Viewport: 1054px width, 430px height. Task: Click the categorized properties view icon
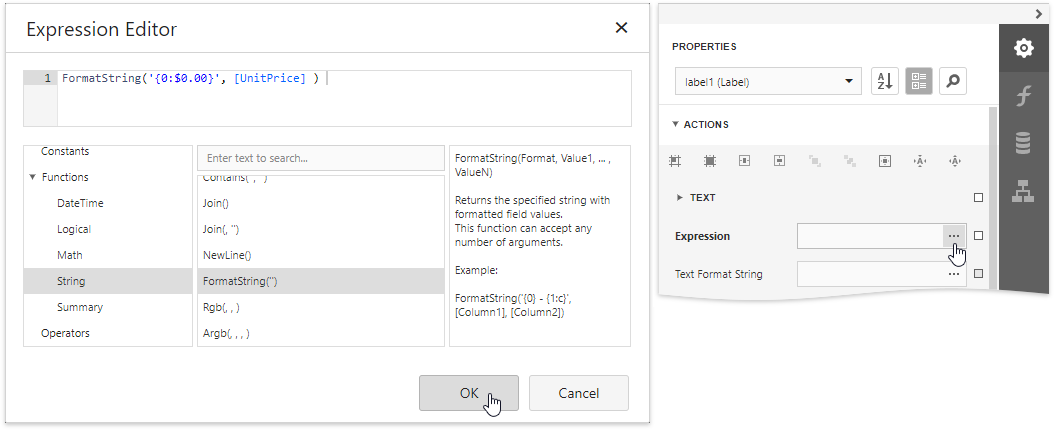click(919, 82)
